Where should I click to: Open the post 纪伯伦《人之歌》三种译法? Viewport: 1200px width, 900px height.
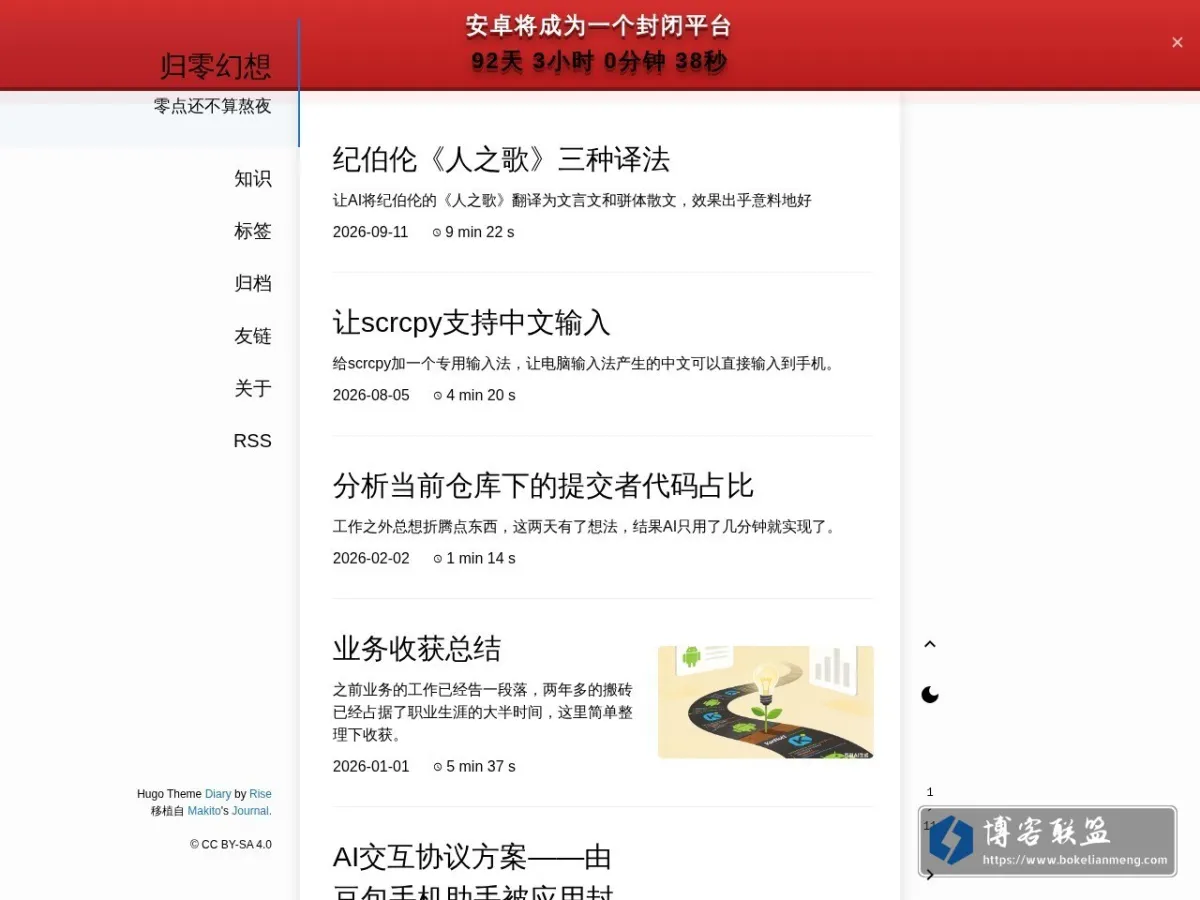tap(501, 160)
